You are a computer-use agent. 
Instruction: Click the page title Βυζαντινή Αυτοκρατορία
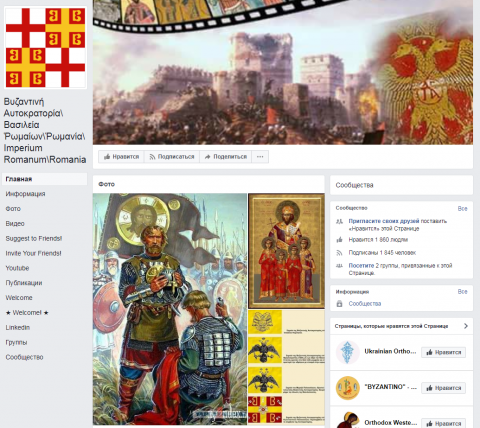click(x=45, y=131)
